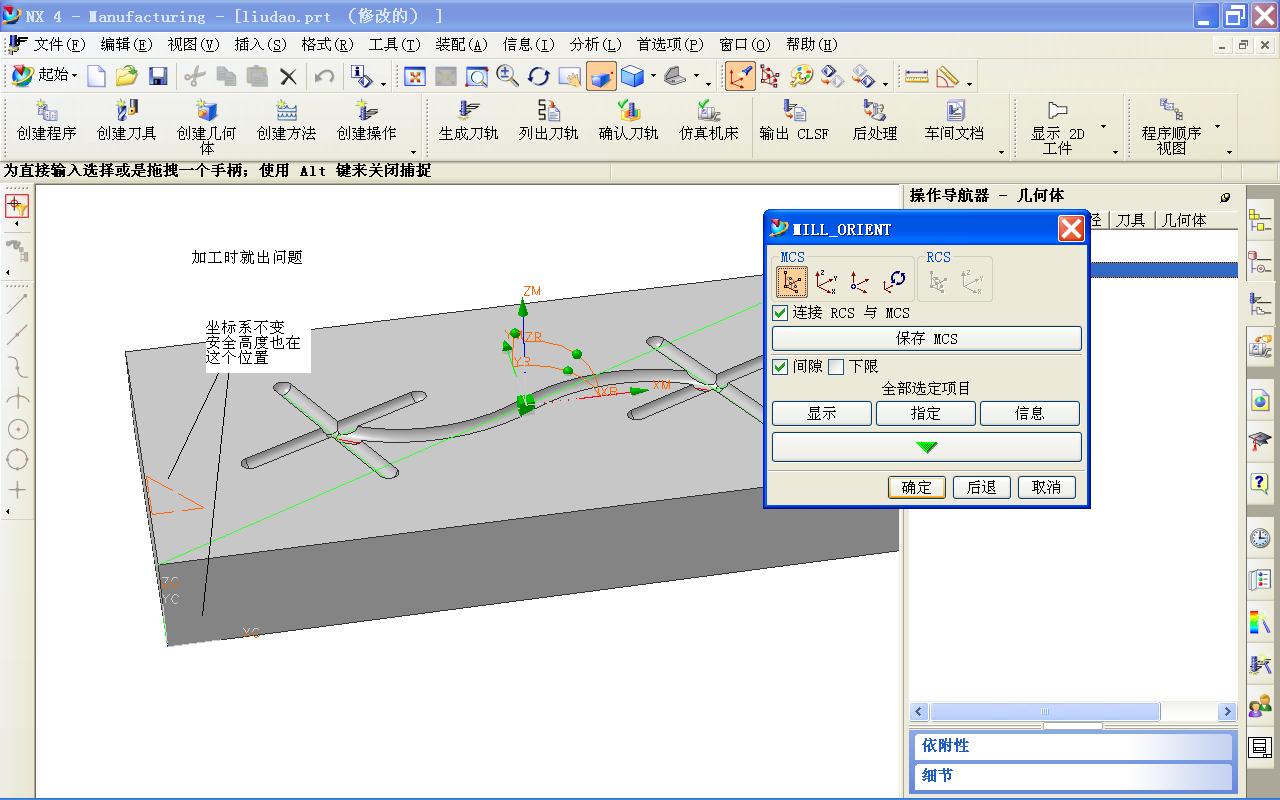Viewport: 1280px width, 800px height.
Task: Click Generate Tool Path (生成刀轨)
Action: [468, 120]
